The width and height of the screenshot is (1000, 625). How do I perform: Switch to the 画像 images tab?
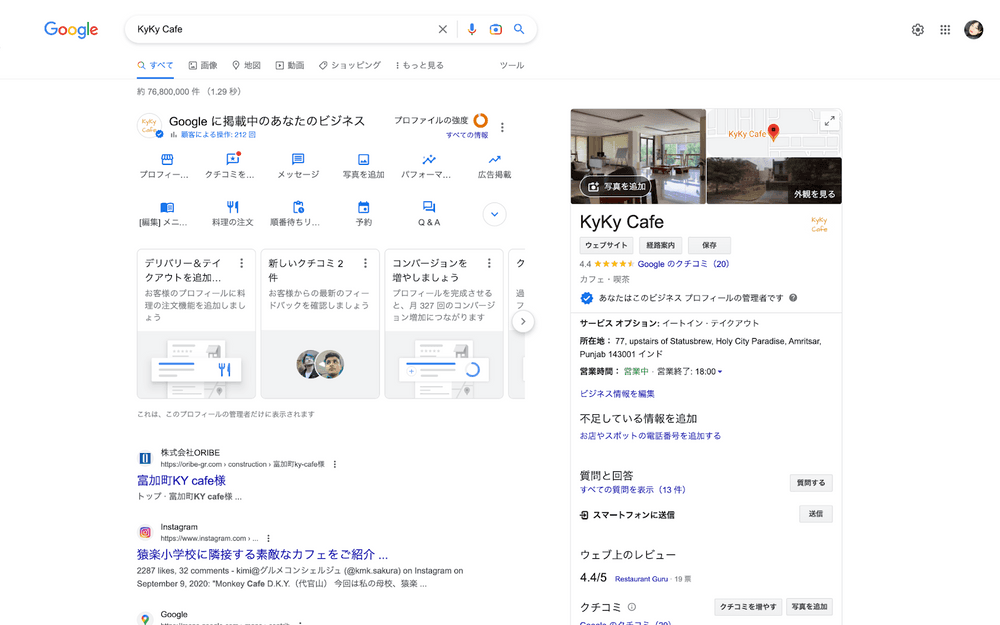point(203,65)
